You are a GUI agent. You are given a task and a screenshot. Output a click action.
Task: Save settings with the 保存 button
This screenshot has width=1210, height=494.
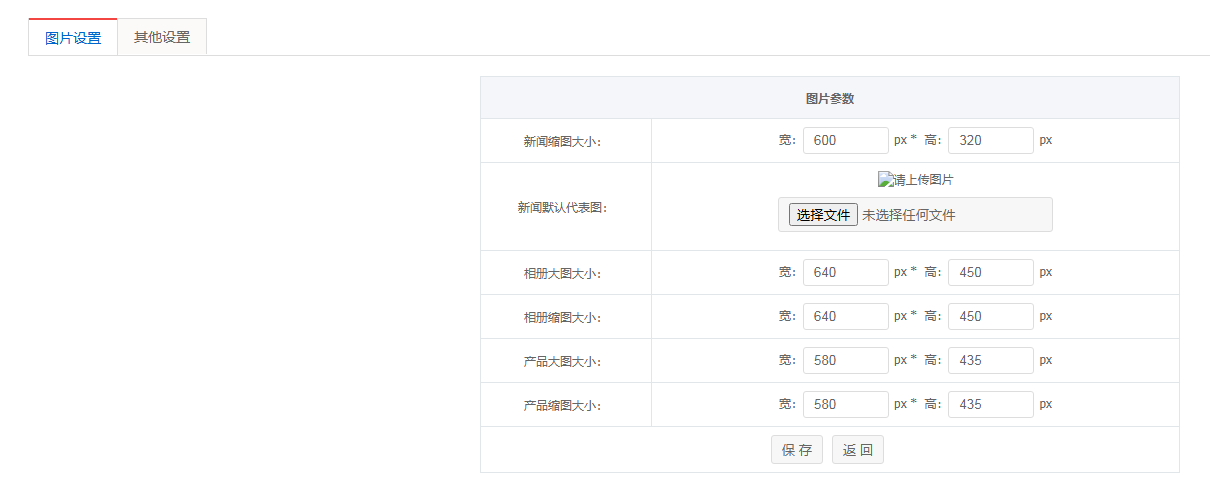click(x=796, y=450)
